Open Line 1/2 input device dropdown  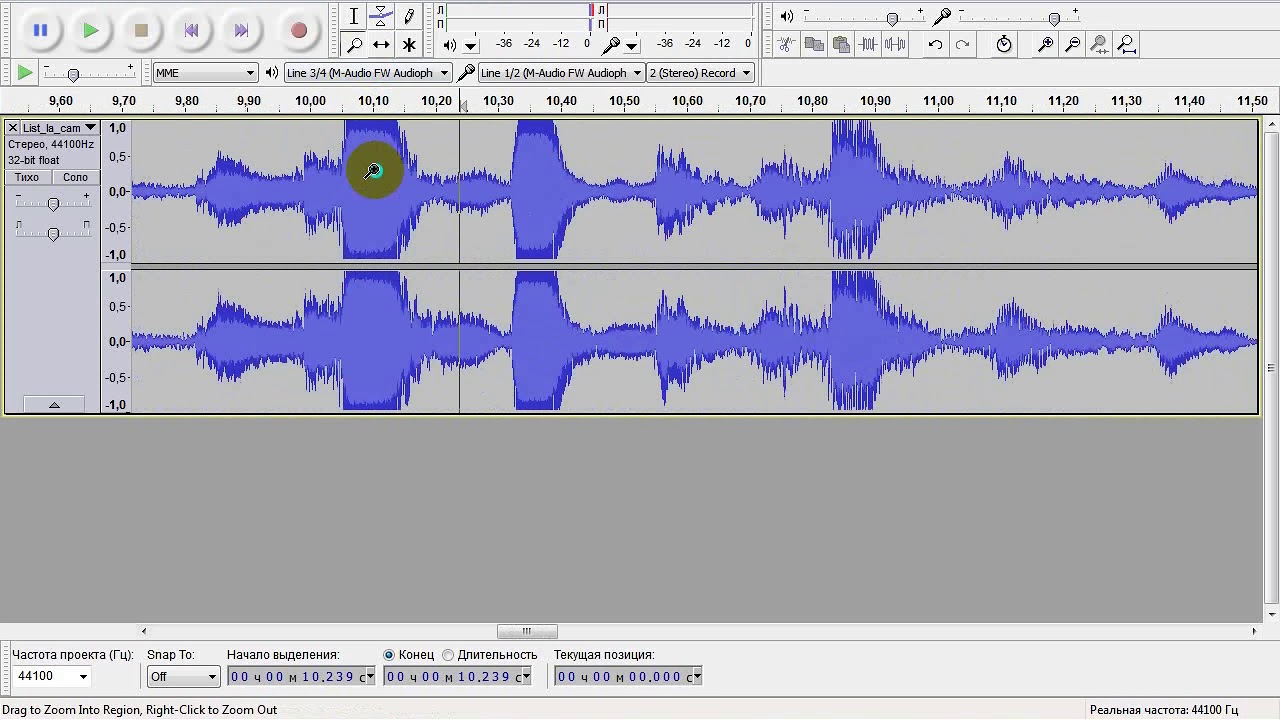[x=561, y=73]
